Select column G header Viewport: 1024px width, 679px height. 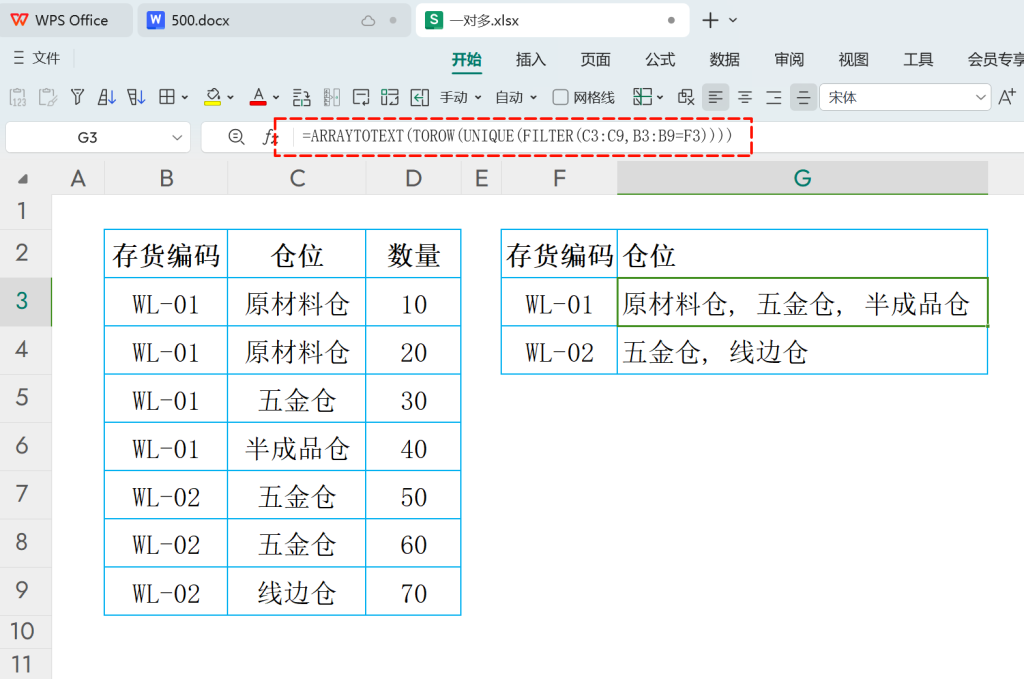[x=802, y=178]
